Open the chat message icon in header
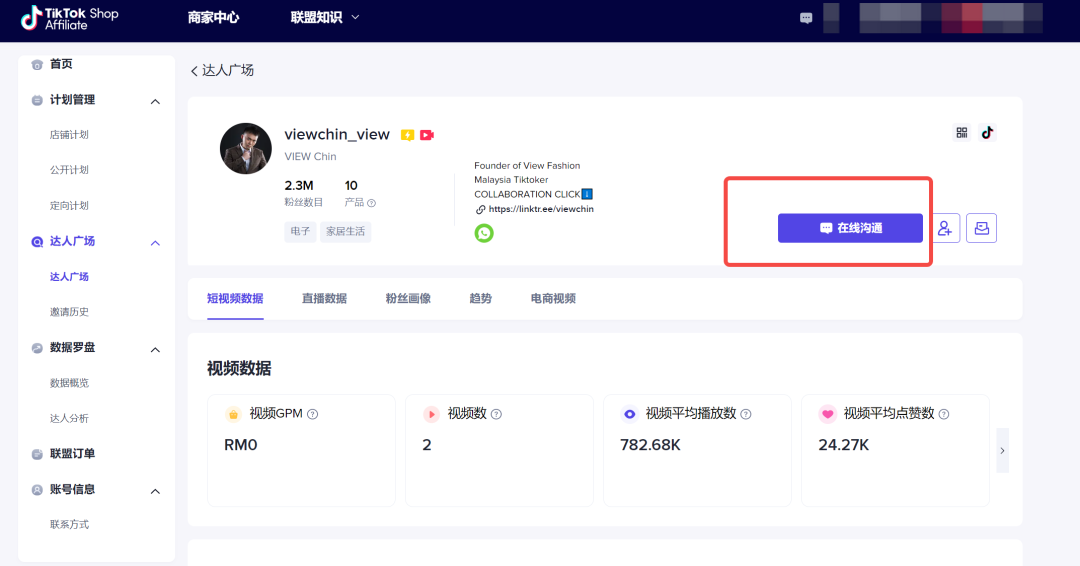This screenshot has width=1080, height=566. click(806, 18)
